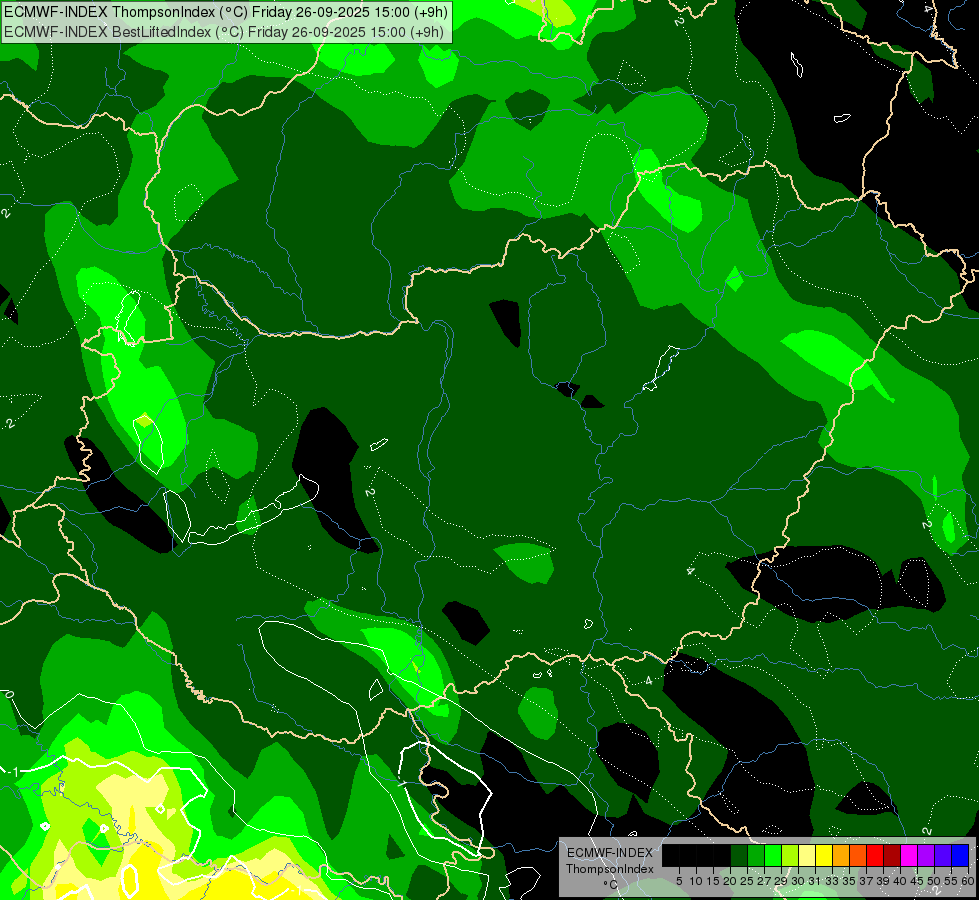The height and width of the screenshot is (900, 979).
Task: Select the bright green 27–29 legend swatch
Action: (773, 855)
